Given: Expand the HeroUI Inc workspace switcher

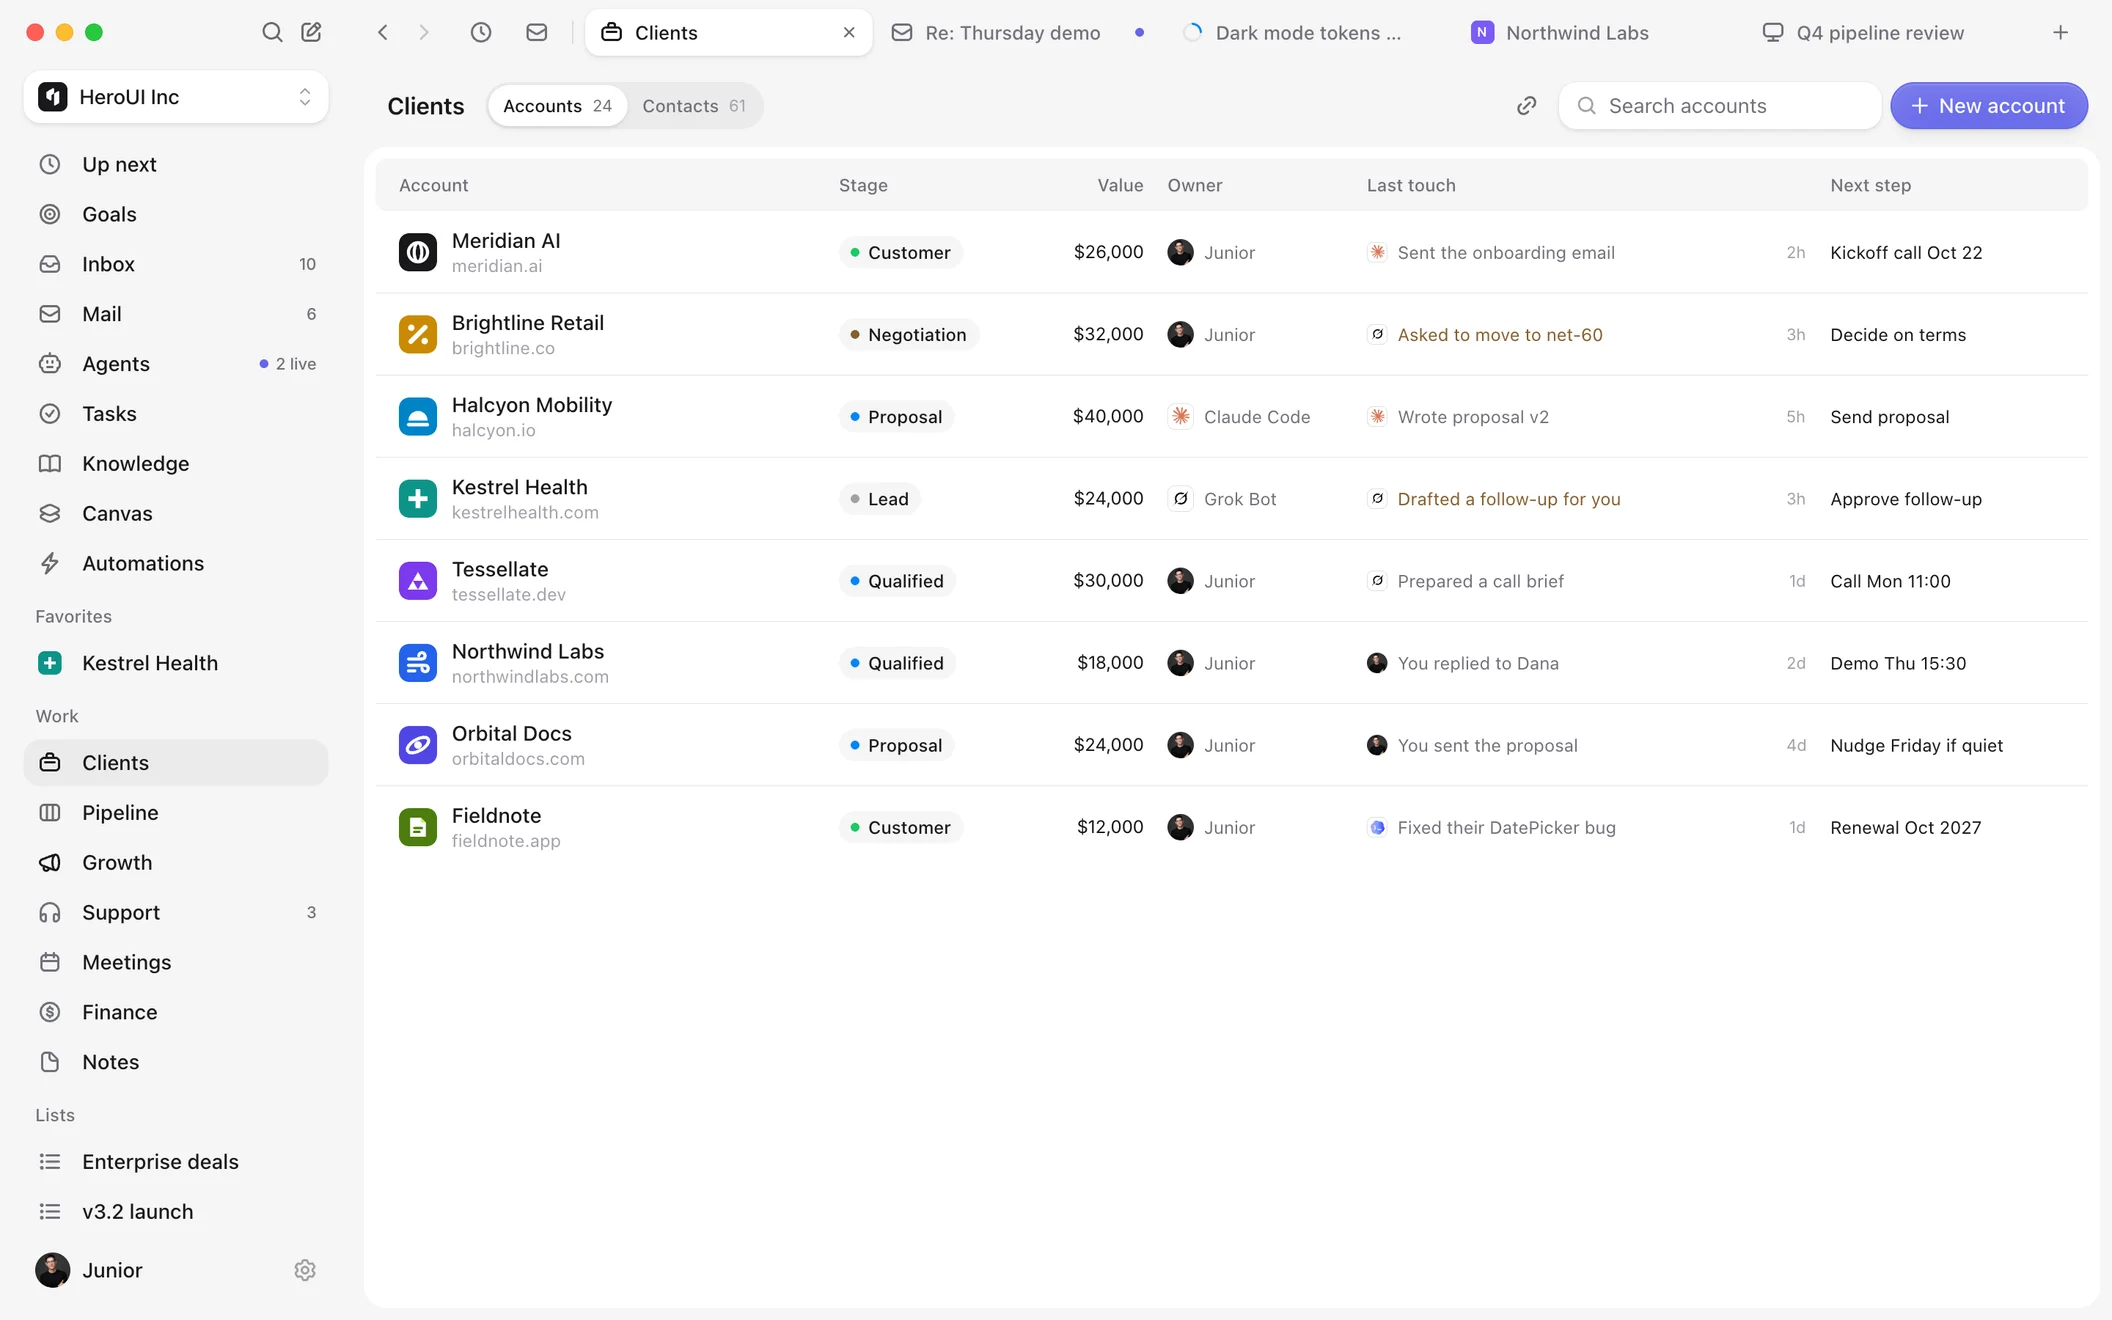Looking at the screenshot, I should 176,97.
